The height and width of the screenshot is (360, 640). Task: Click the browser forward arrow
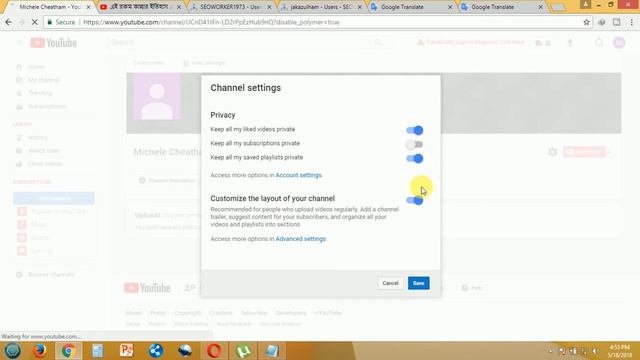(22, 22)
